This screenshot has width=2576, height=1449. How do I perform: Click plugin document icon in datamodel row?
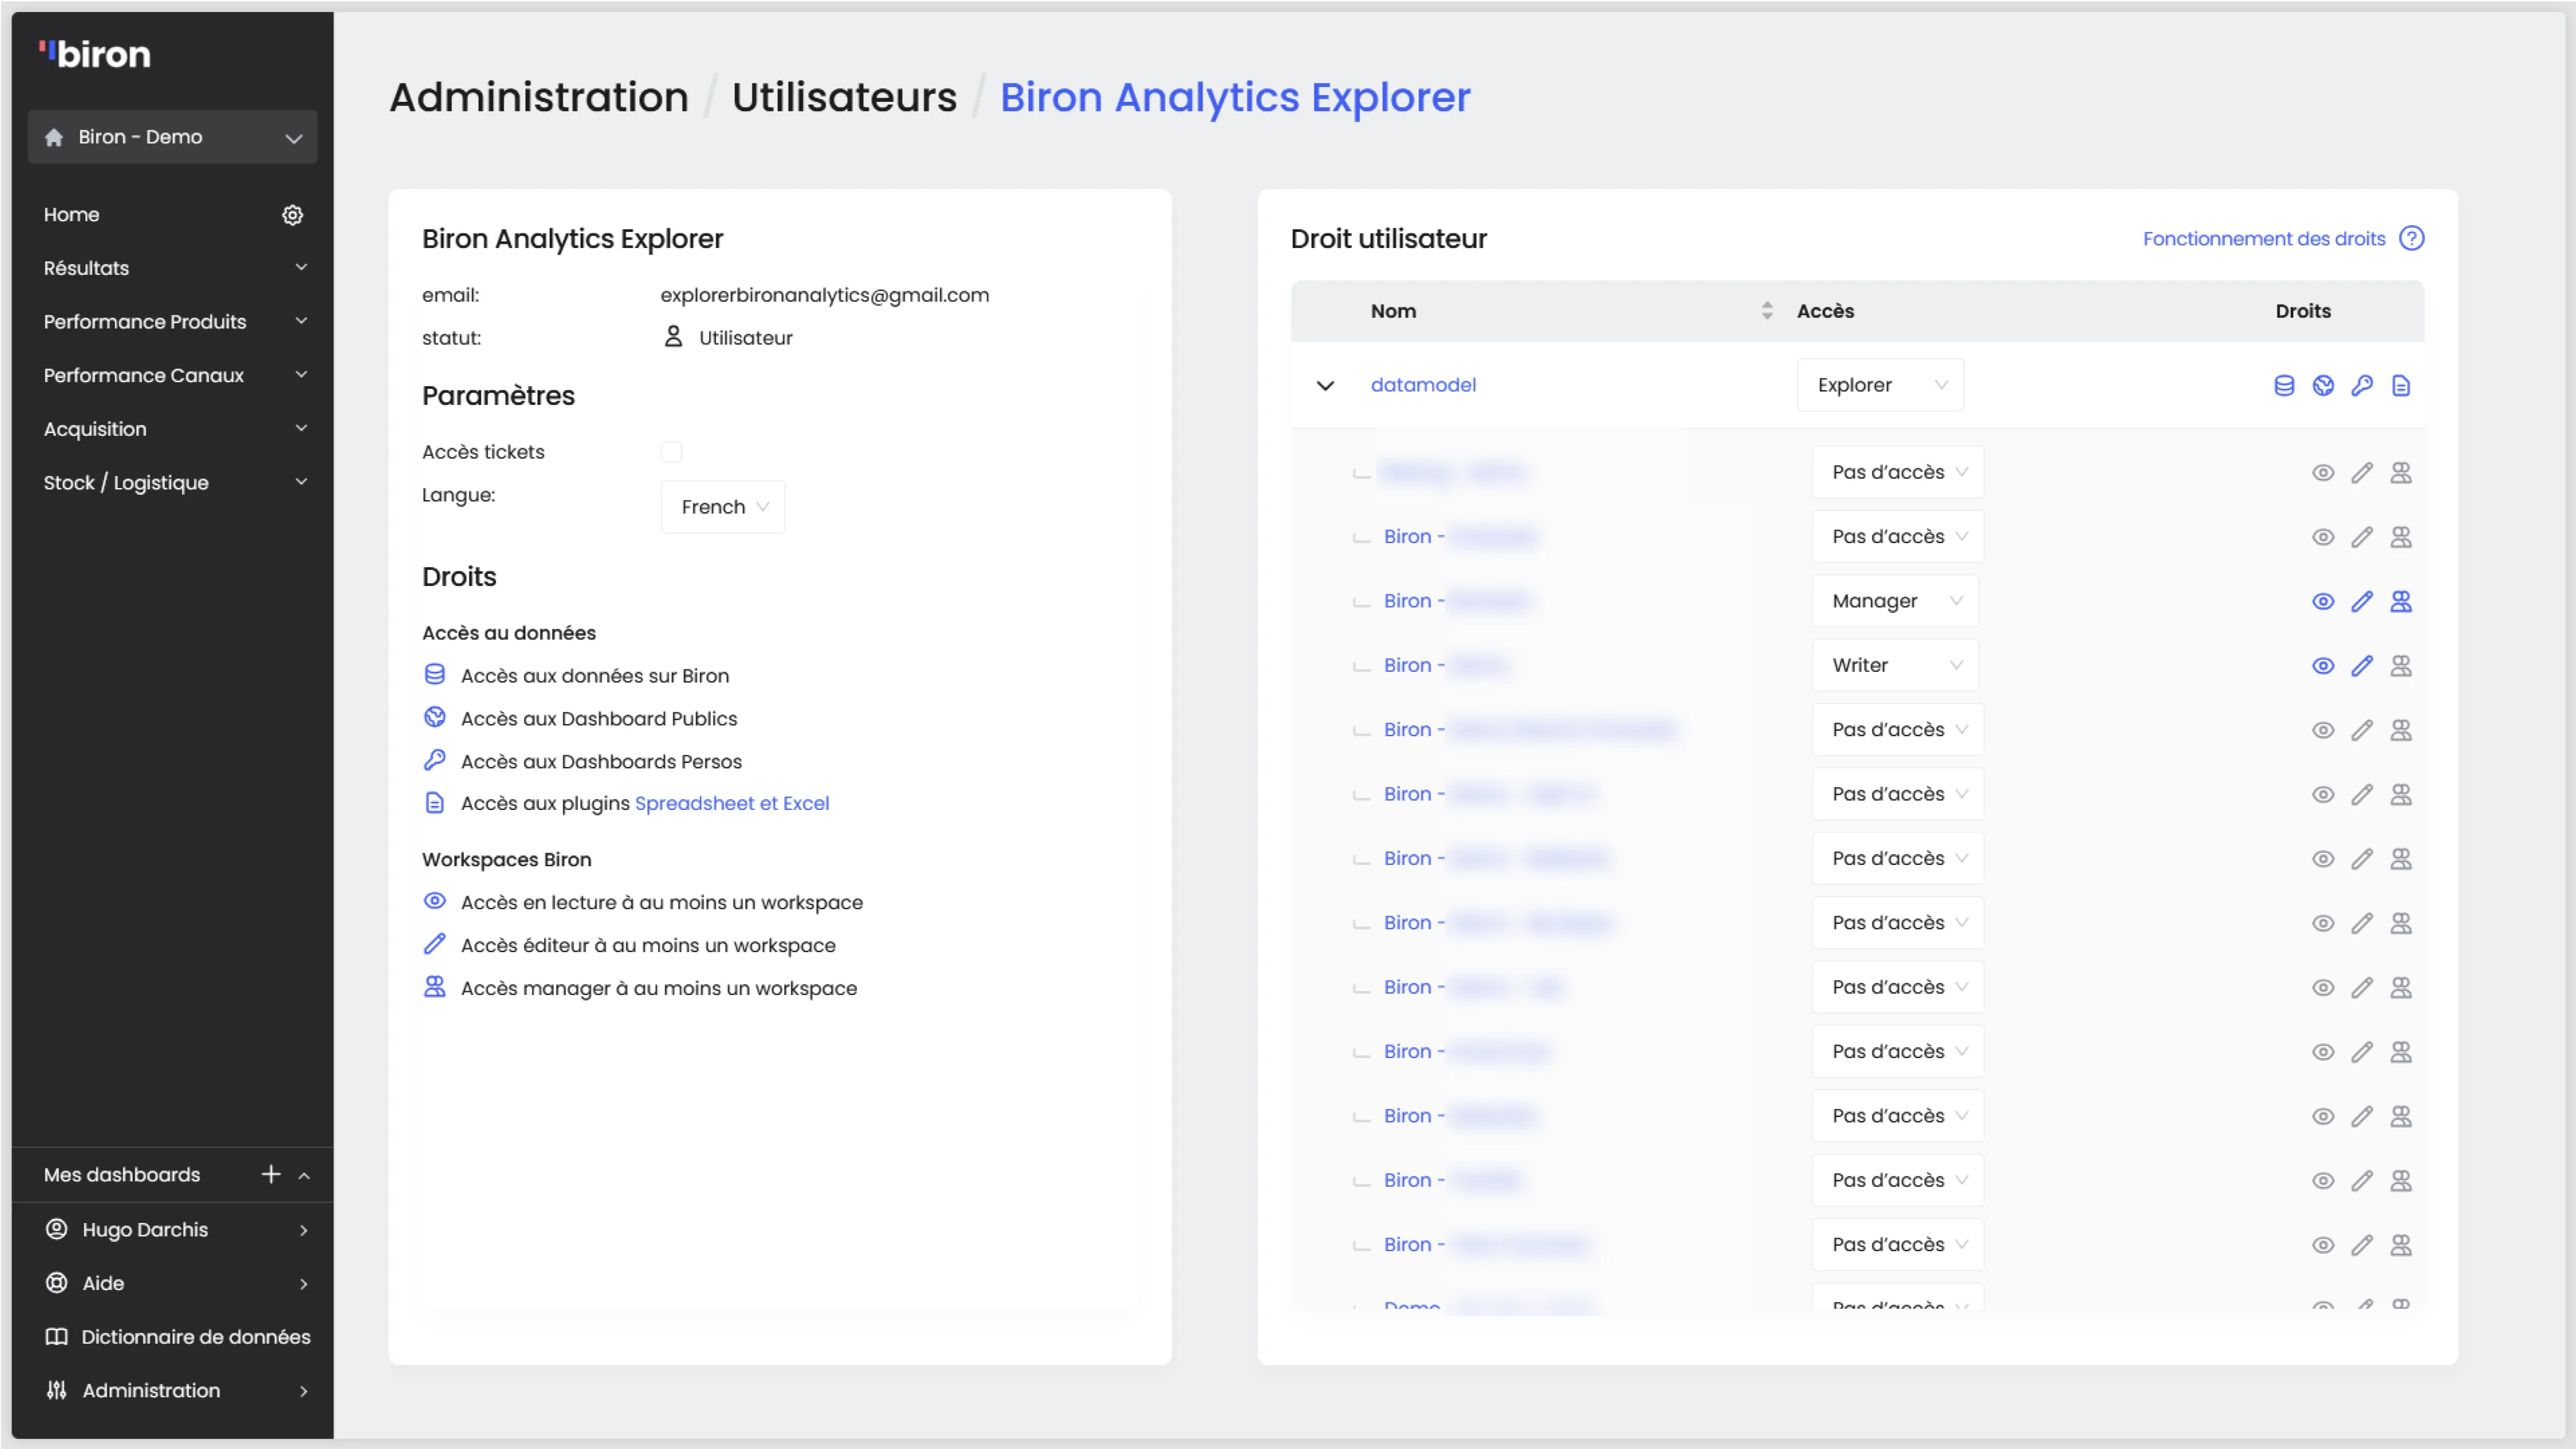pyautogui.click(x=2401, y=386)
